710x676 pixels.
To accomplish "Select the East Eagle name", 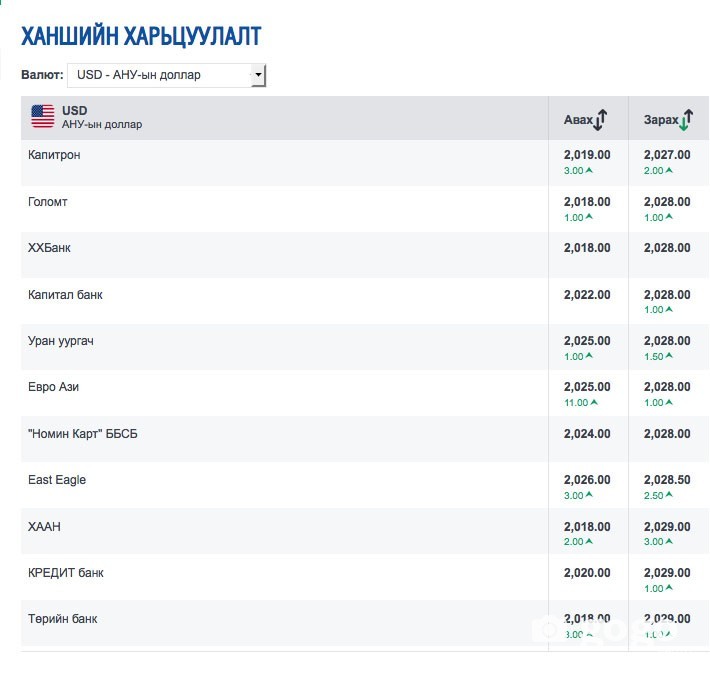I will (57, 480).
